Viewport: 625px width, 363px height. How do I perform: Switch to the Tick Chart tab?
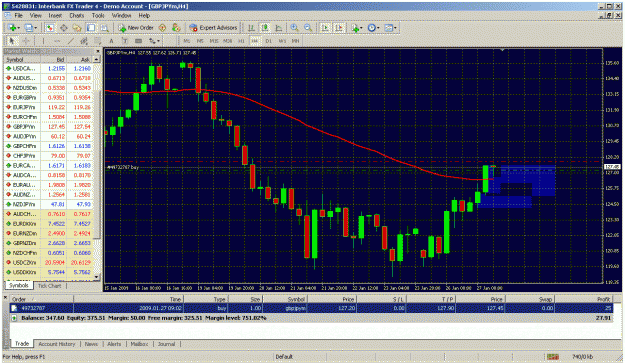point(49,286)
